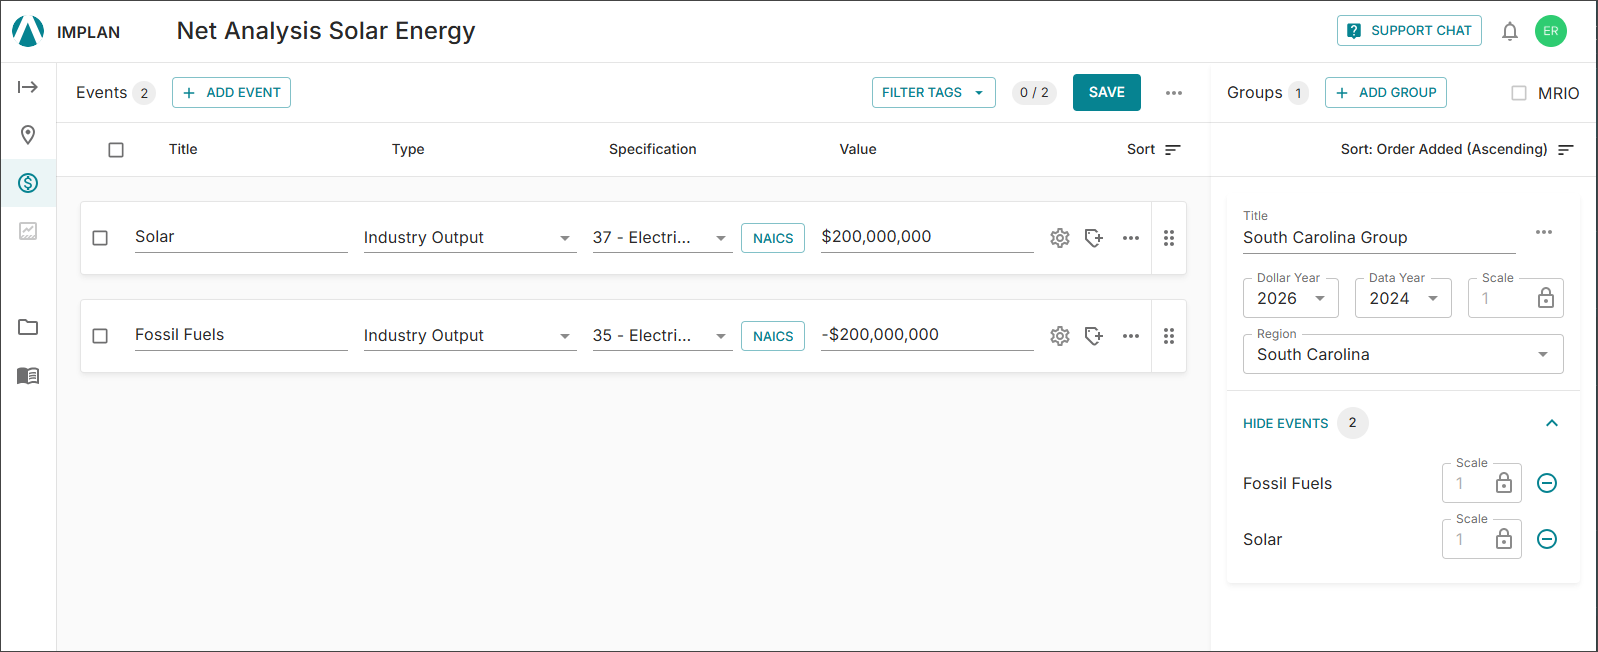The height and width of the screenshot is (652, 1598).
Task: Open groups Sort Order Added menu
Action: [1457, 150]
